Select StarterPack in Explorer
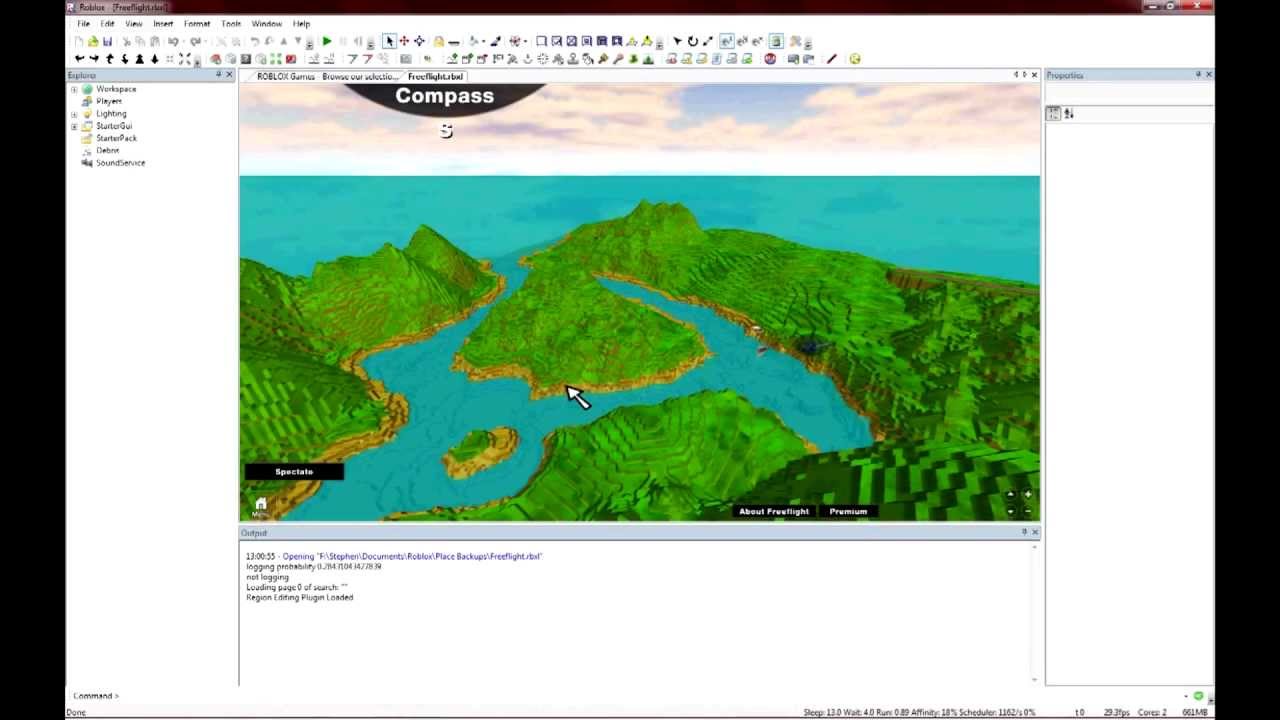 (x=116, y=138)
